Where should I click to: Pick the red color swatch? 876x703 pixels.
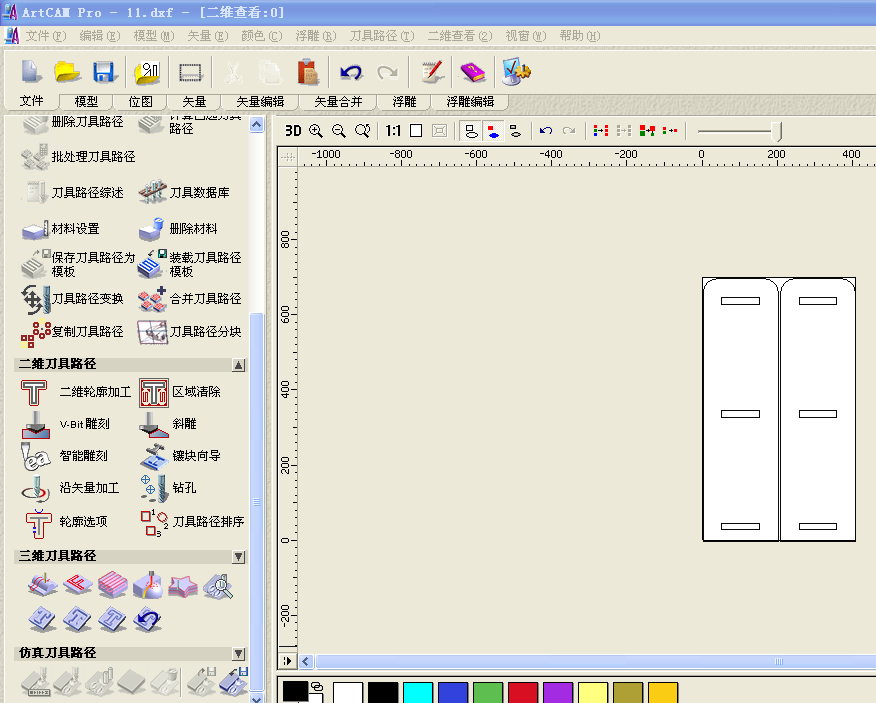[x=523, y=693]
